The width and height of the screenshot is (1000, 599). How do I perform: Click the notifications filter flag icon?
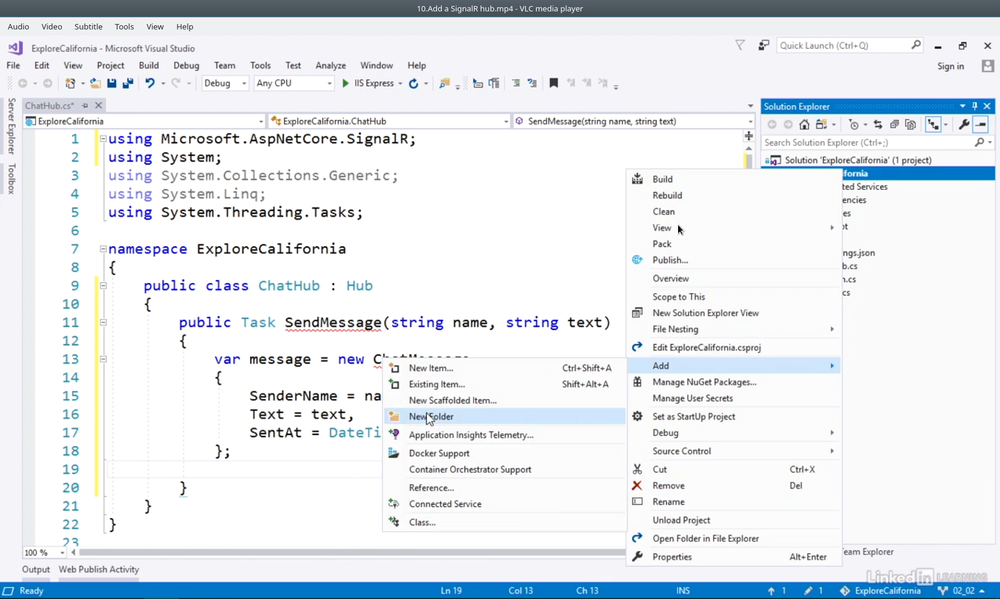[740, 45]
